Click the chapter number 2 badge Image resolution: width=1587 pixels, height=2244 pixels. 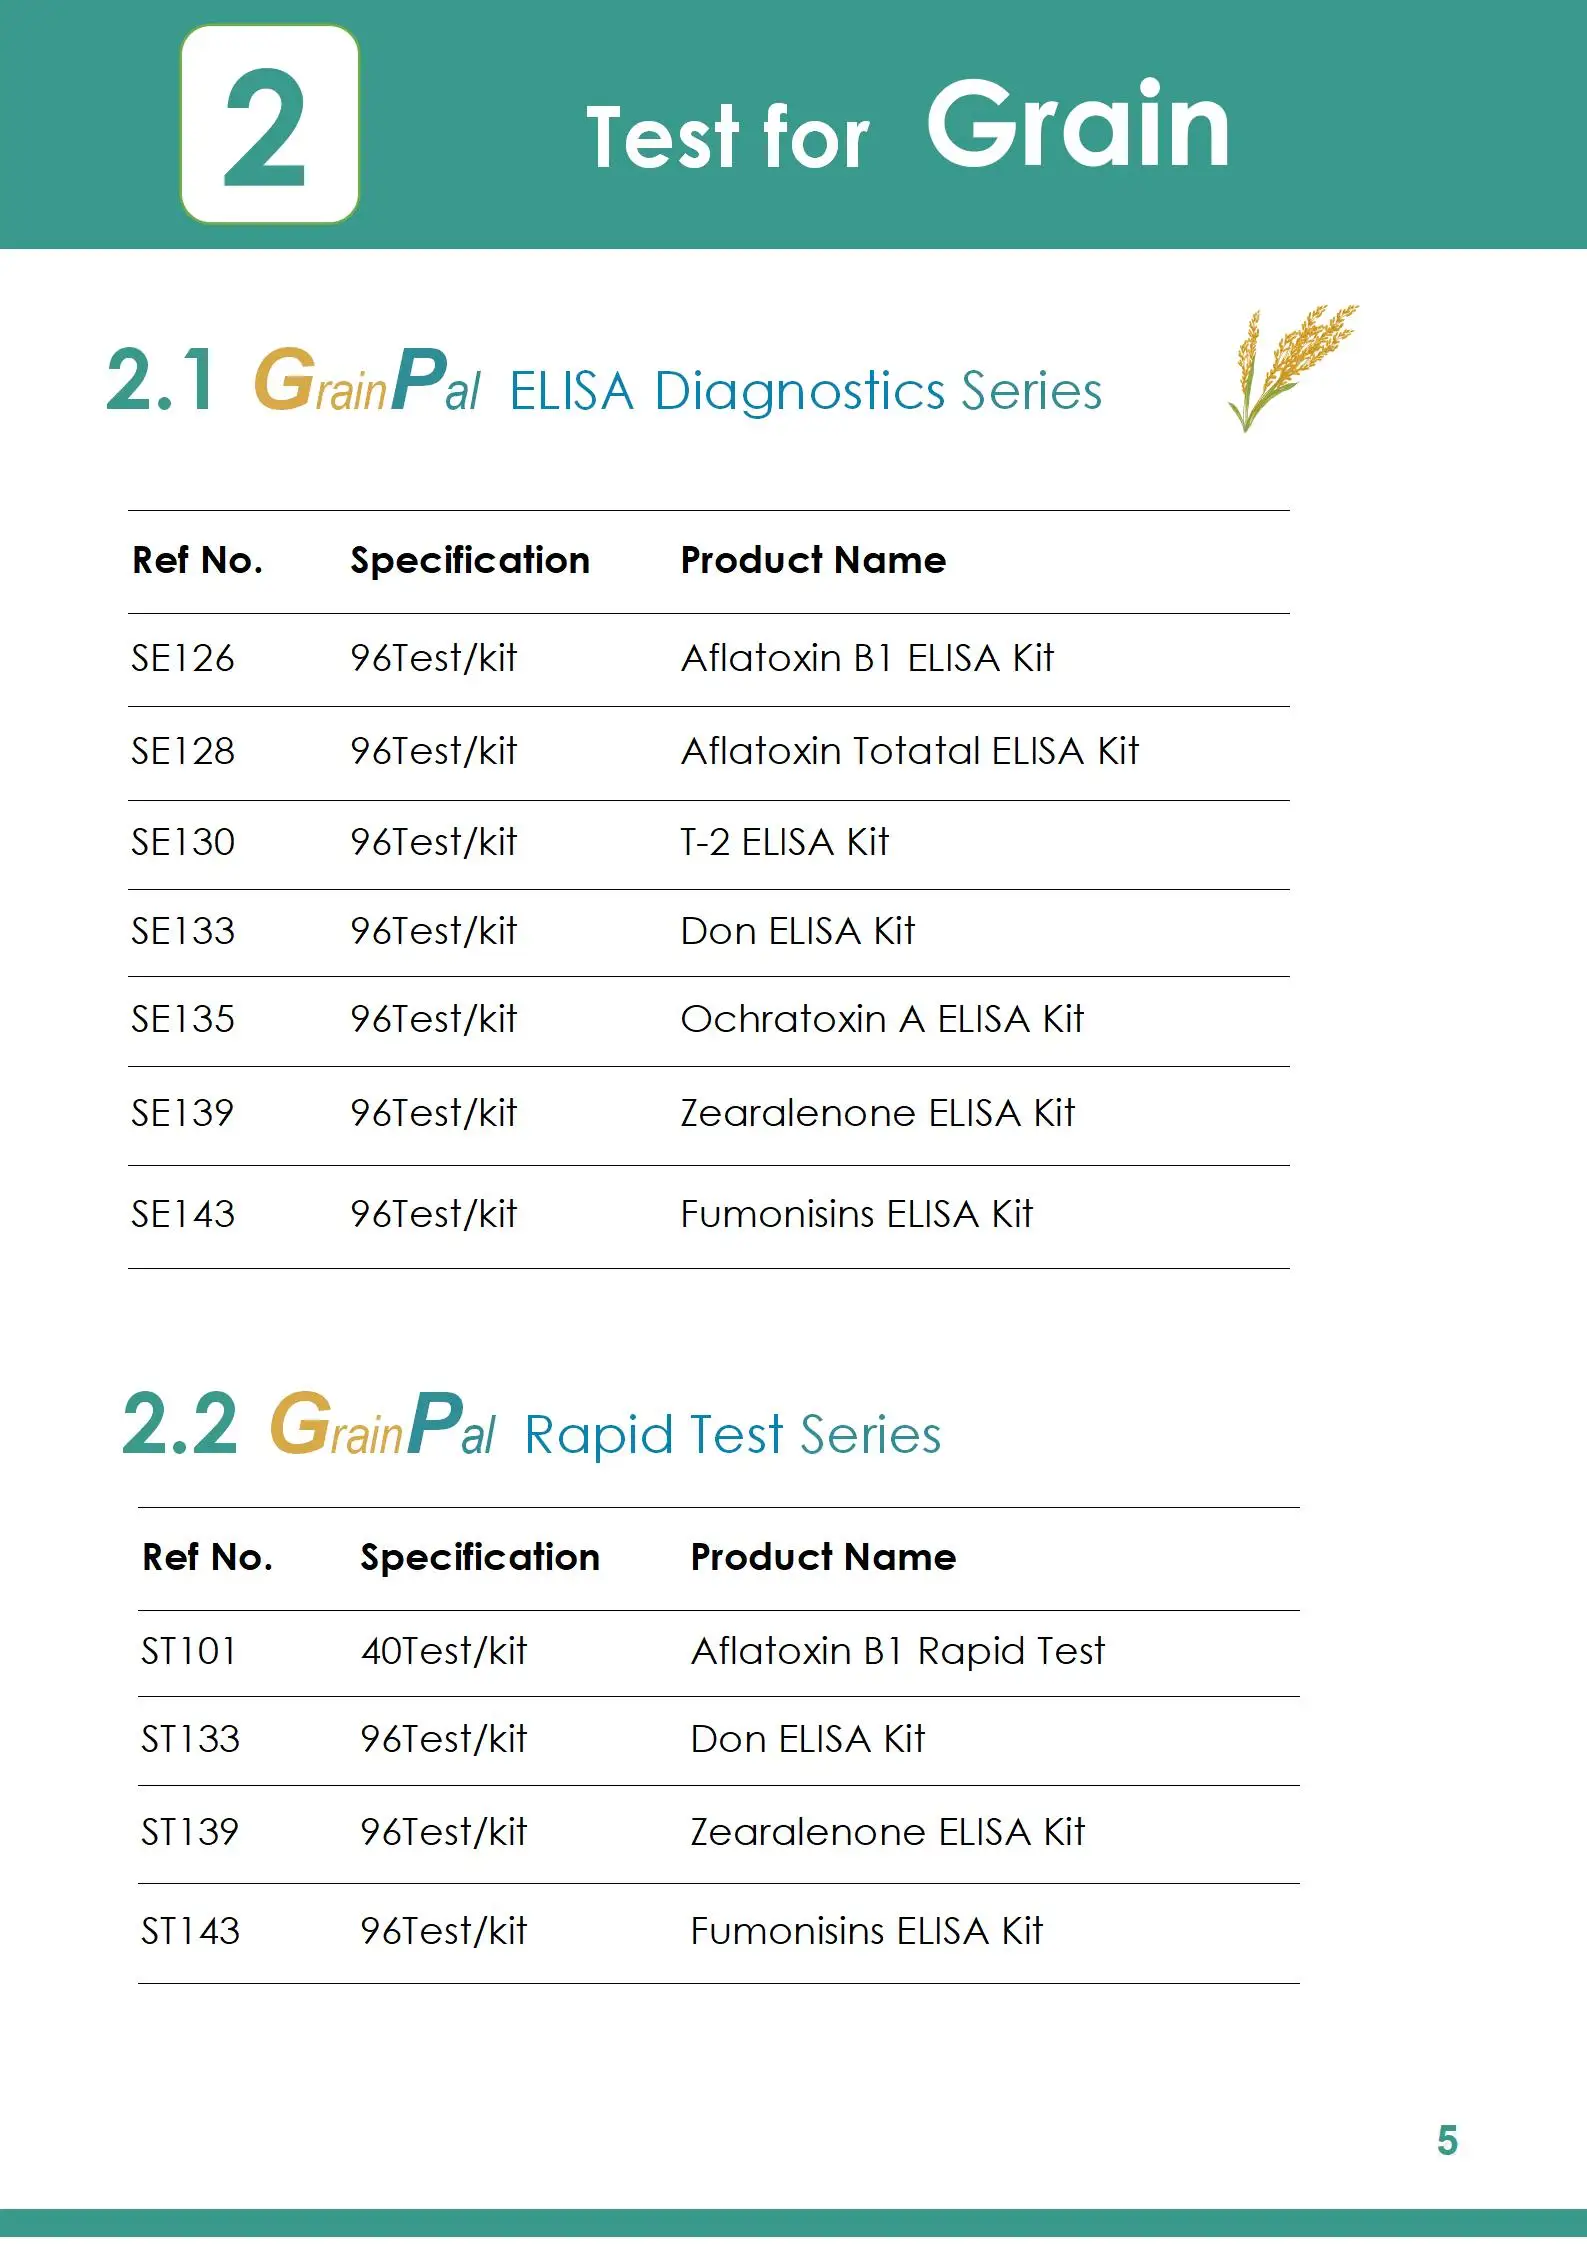coord(269,124)
